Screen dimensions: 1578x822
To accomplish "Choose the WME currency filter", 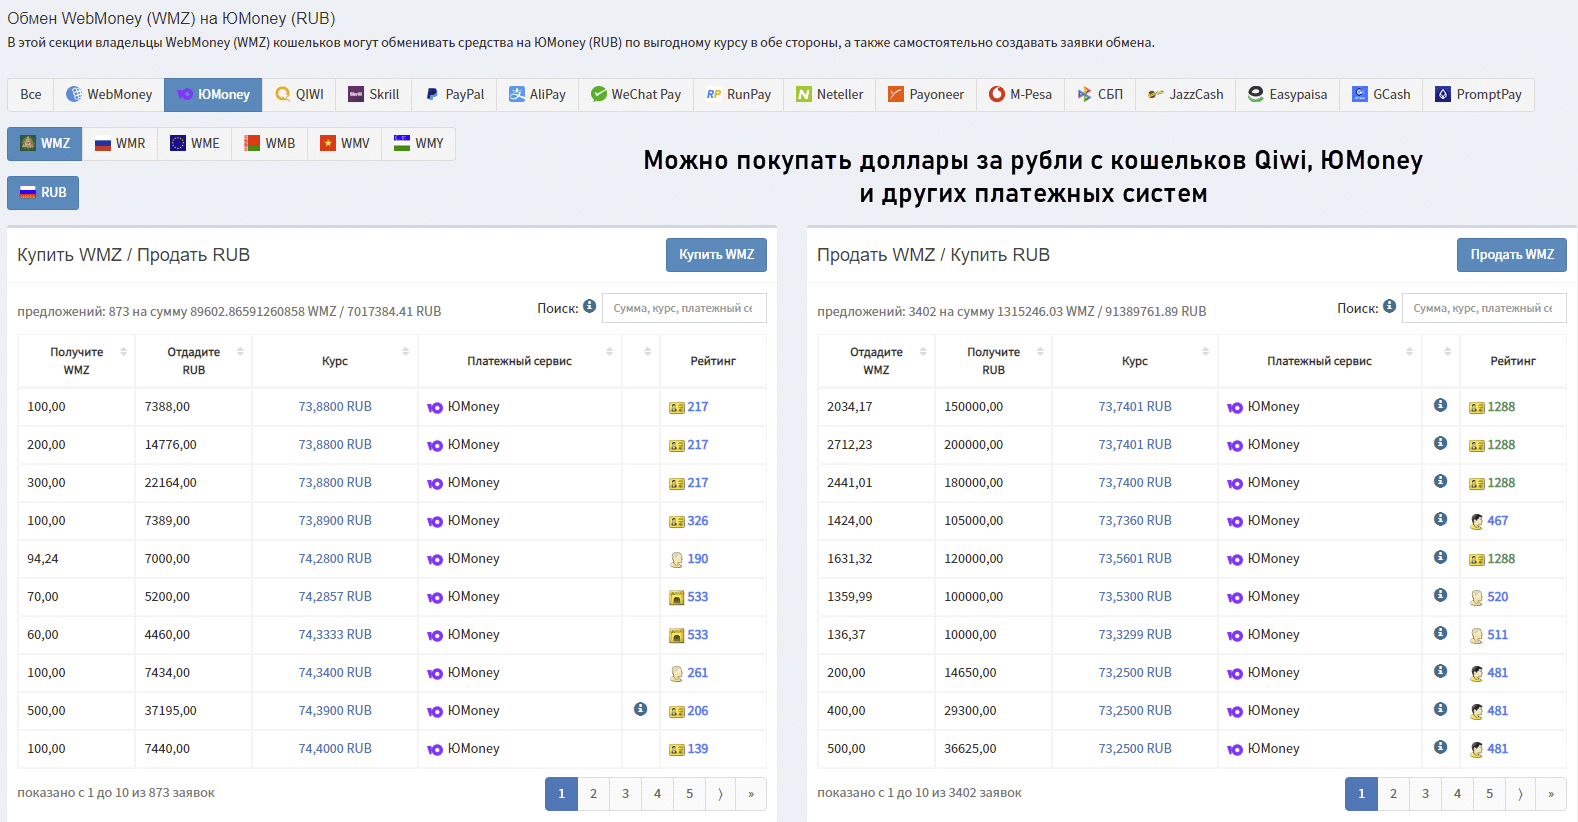I will (194, 144).
